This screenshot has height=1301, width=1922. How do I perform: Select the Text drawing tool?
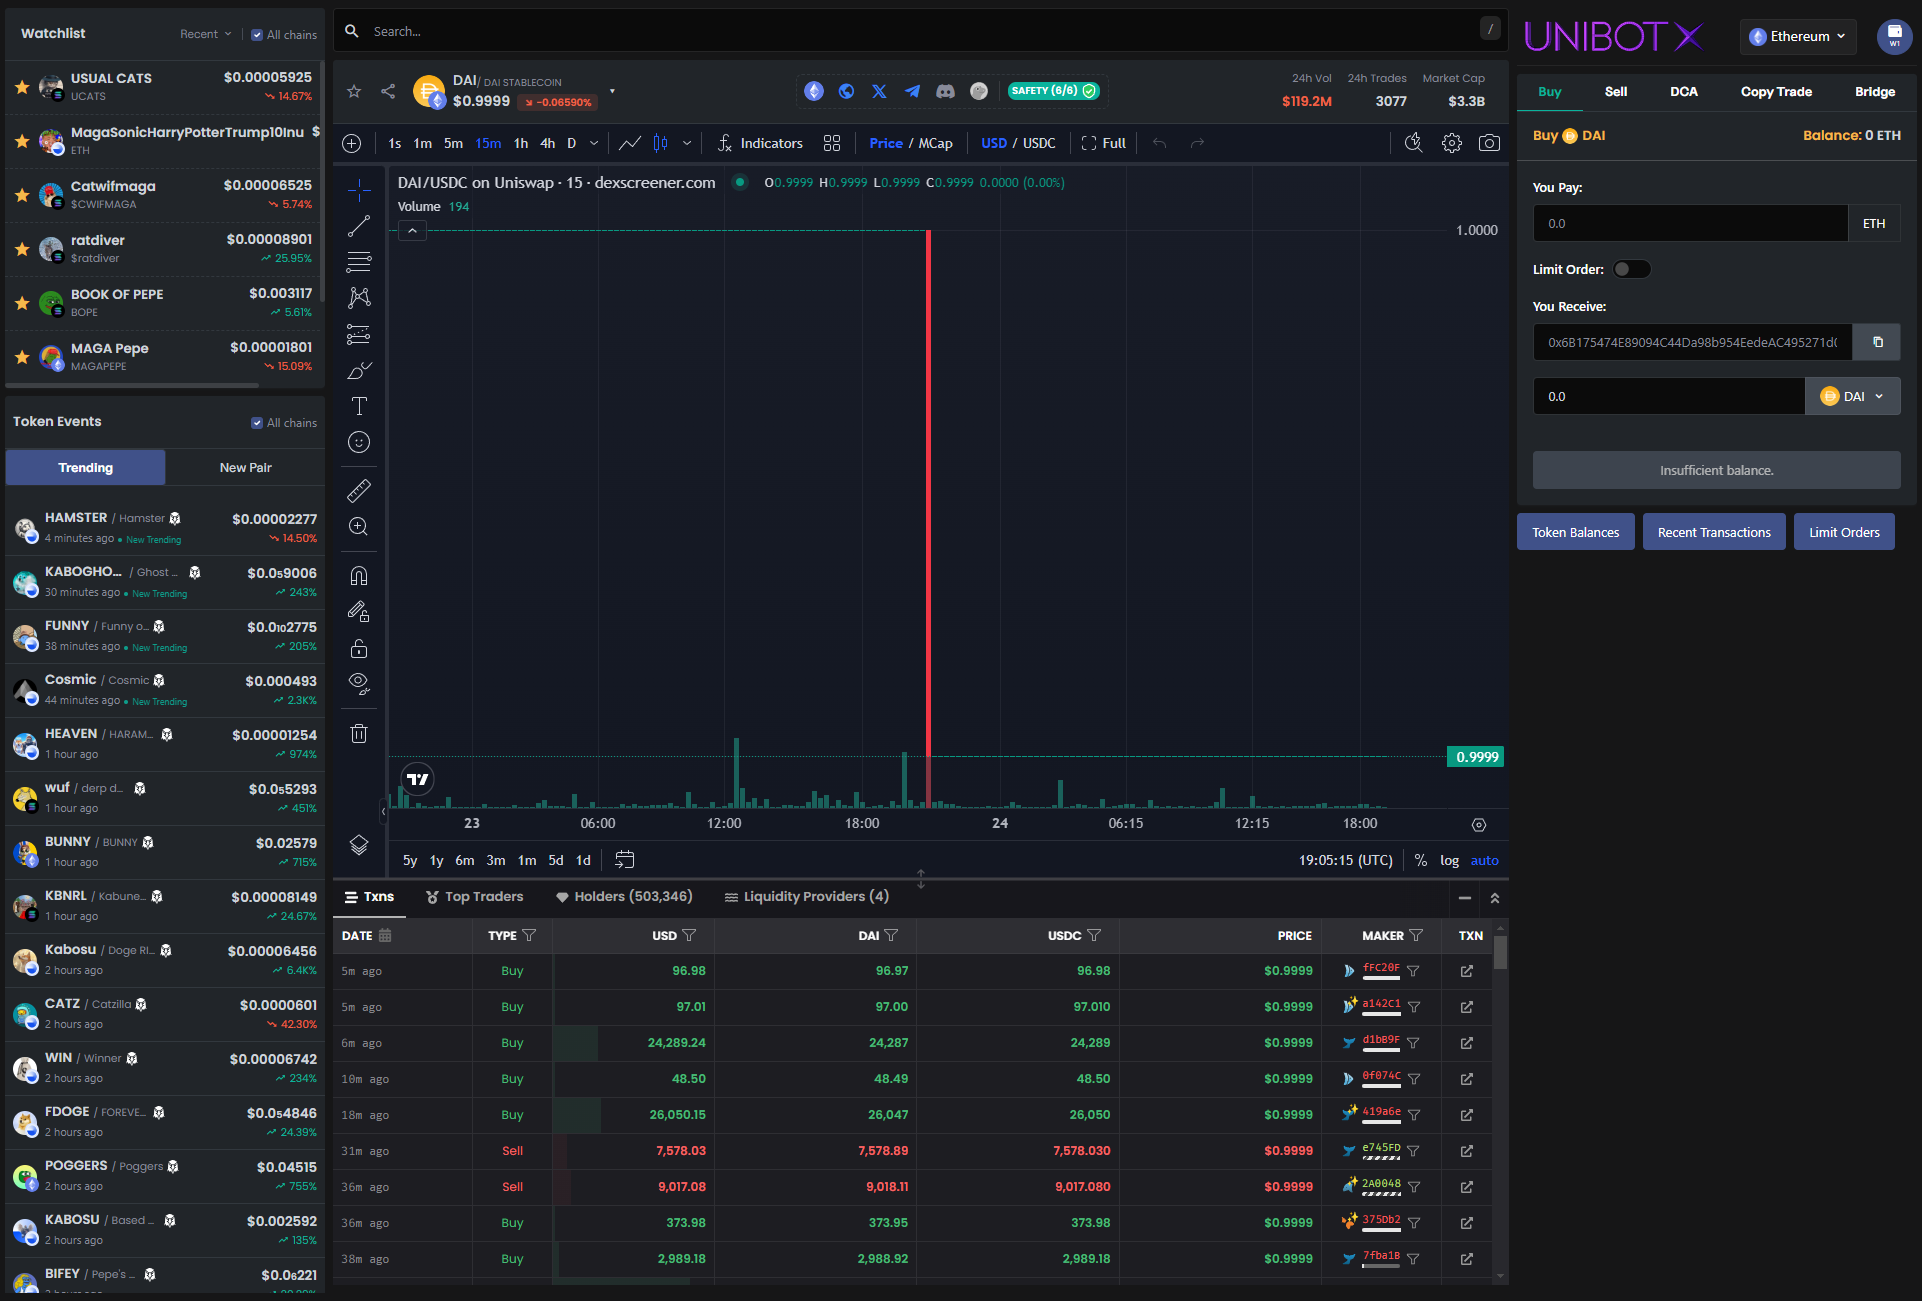(x=359, y=406)
